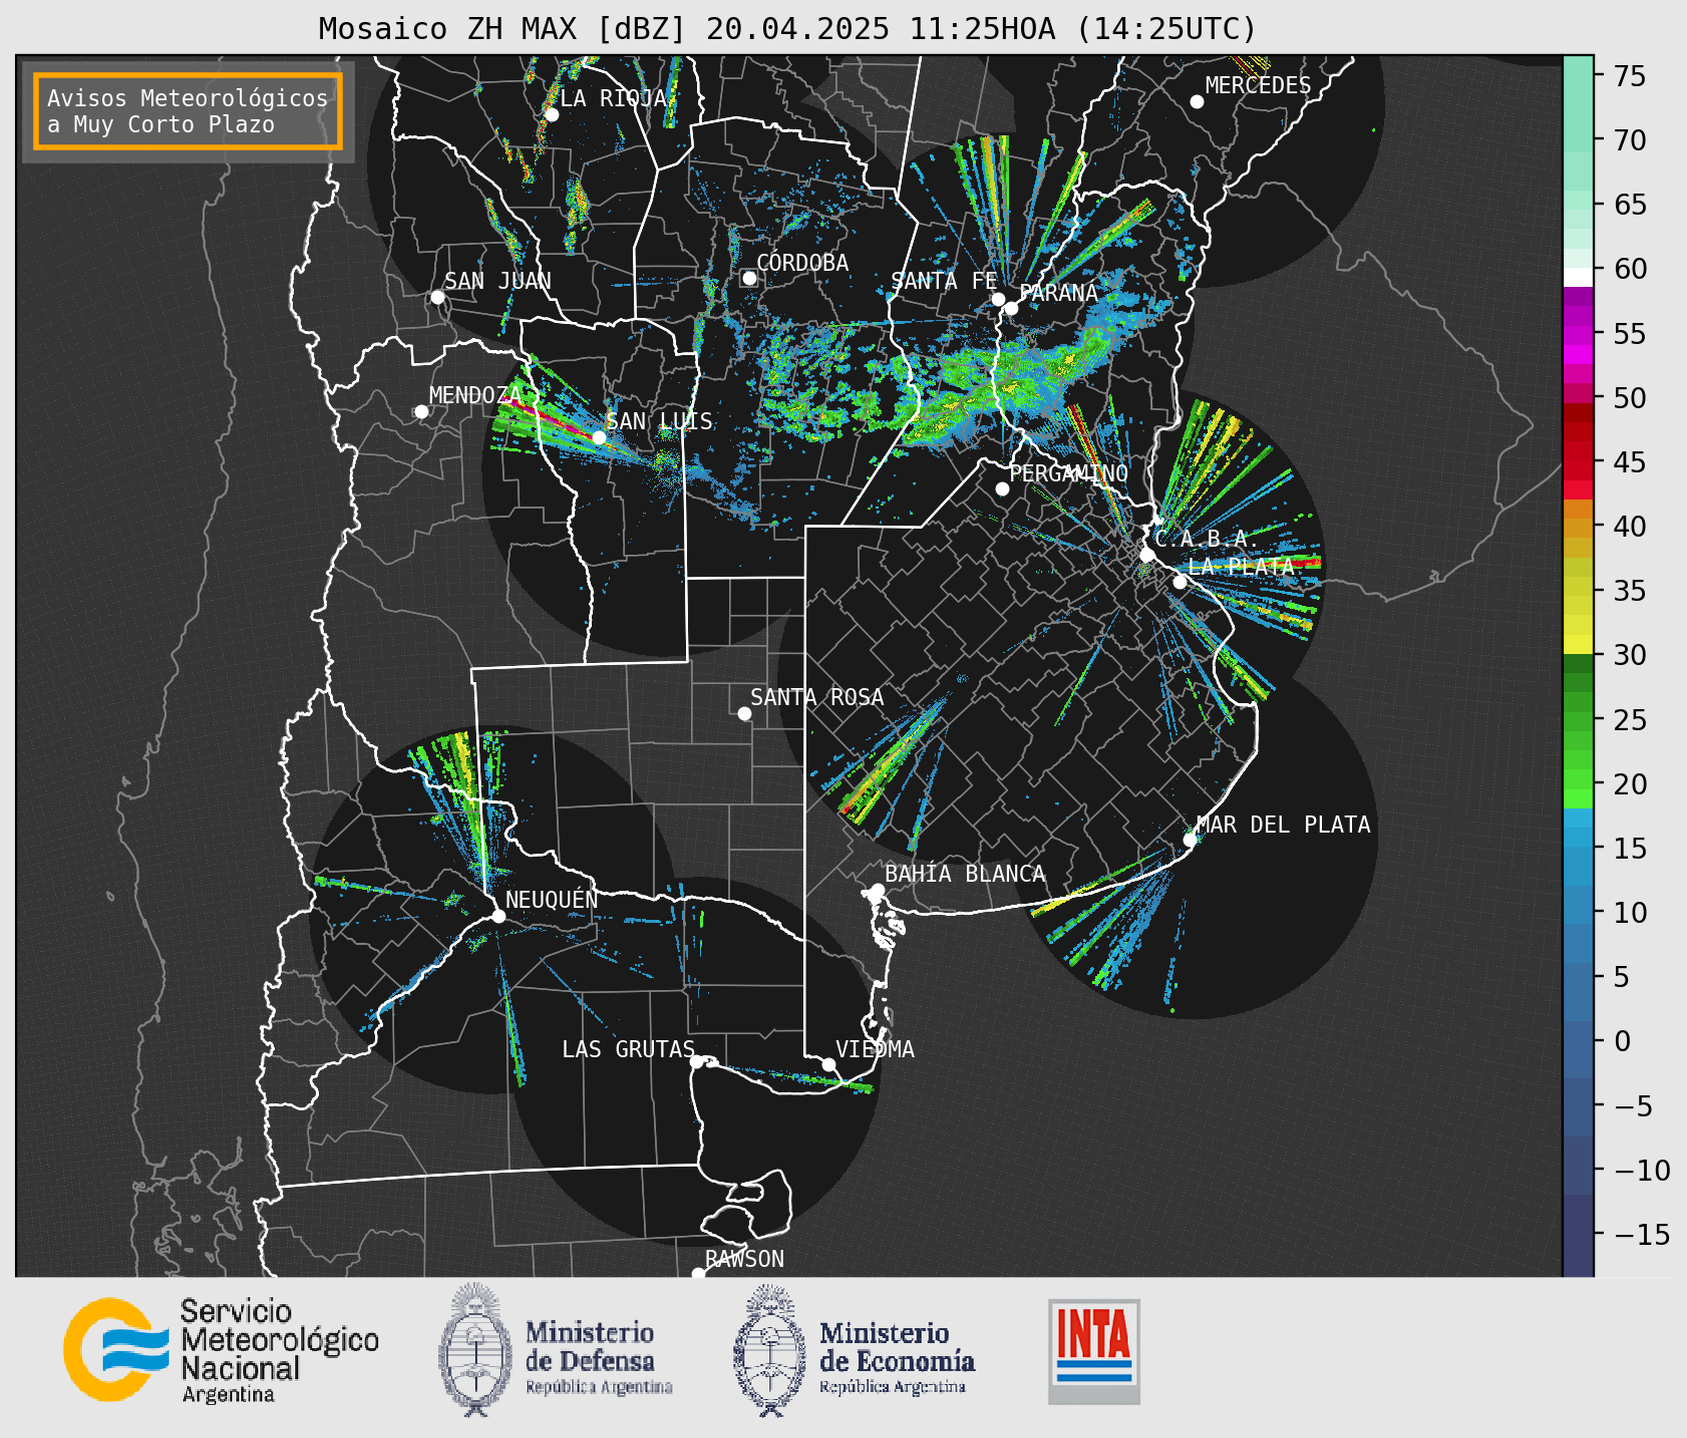Click the MAR DEL PLATA label text

(x=1283, y=825)
